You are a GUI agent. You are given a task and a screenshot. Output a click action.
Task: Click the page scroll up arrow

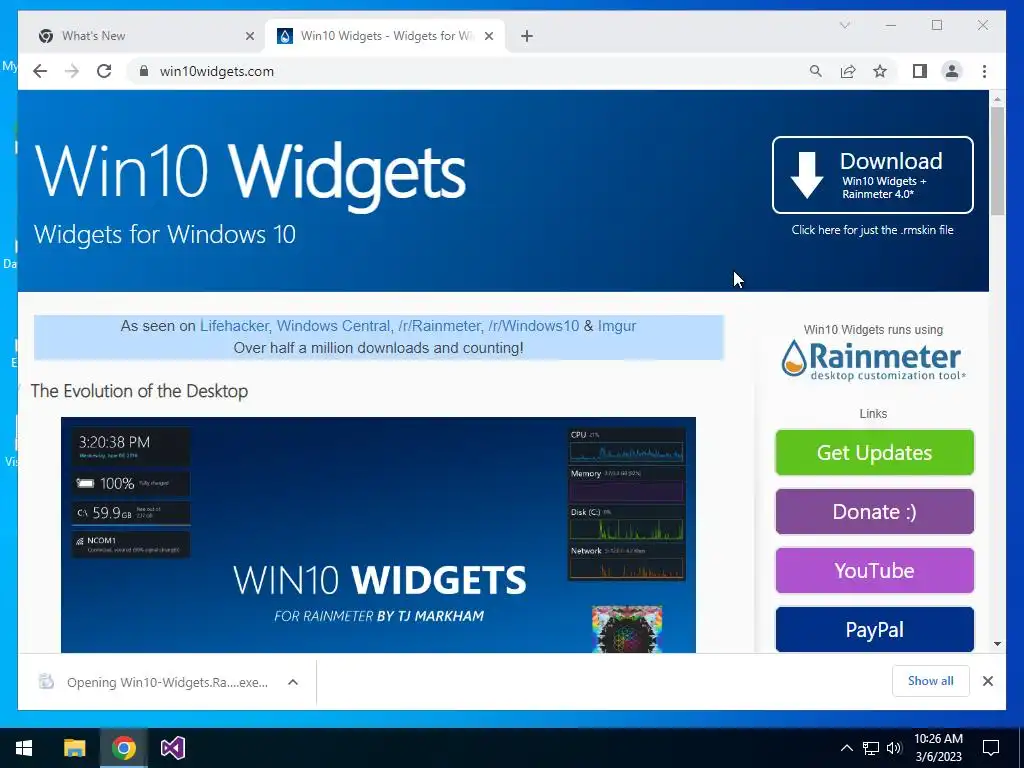point(997,99)
